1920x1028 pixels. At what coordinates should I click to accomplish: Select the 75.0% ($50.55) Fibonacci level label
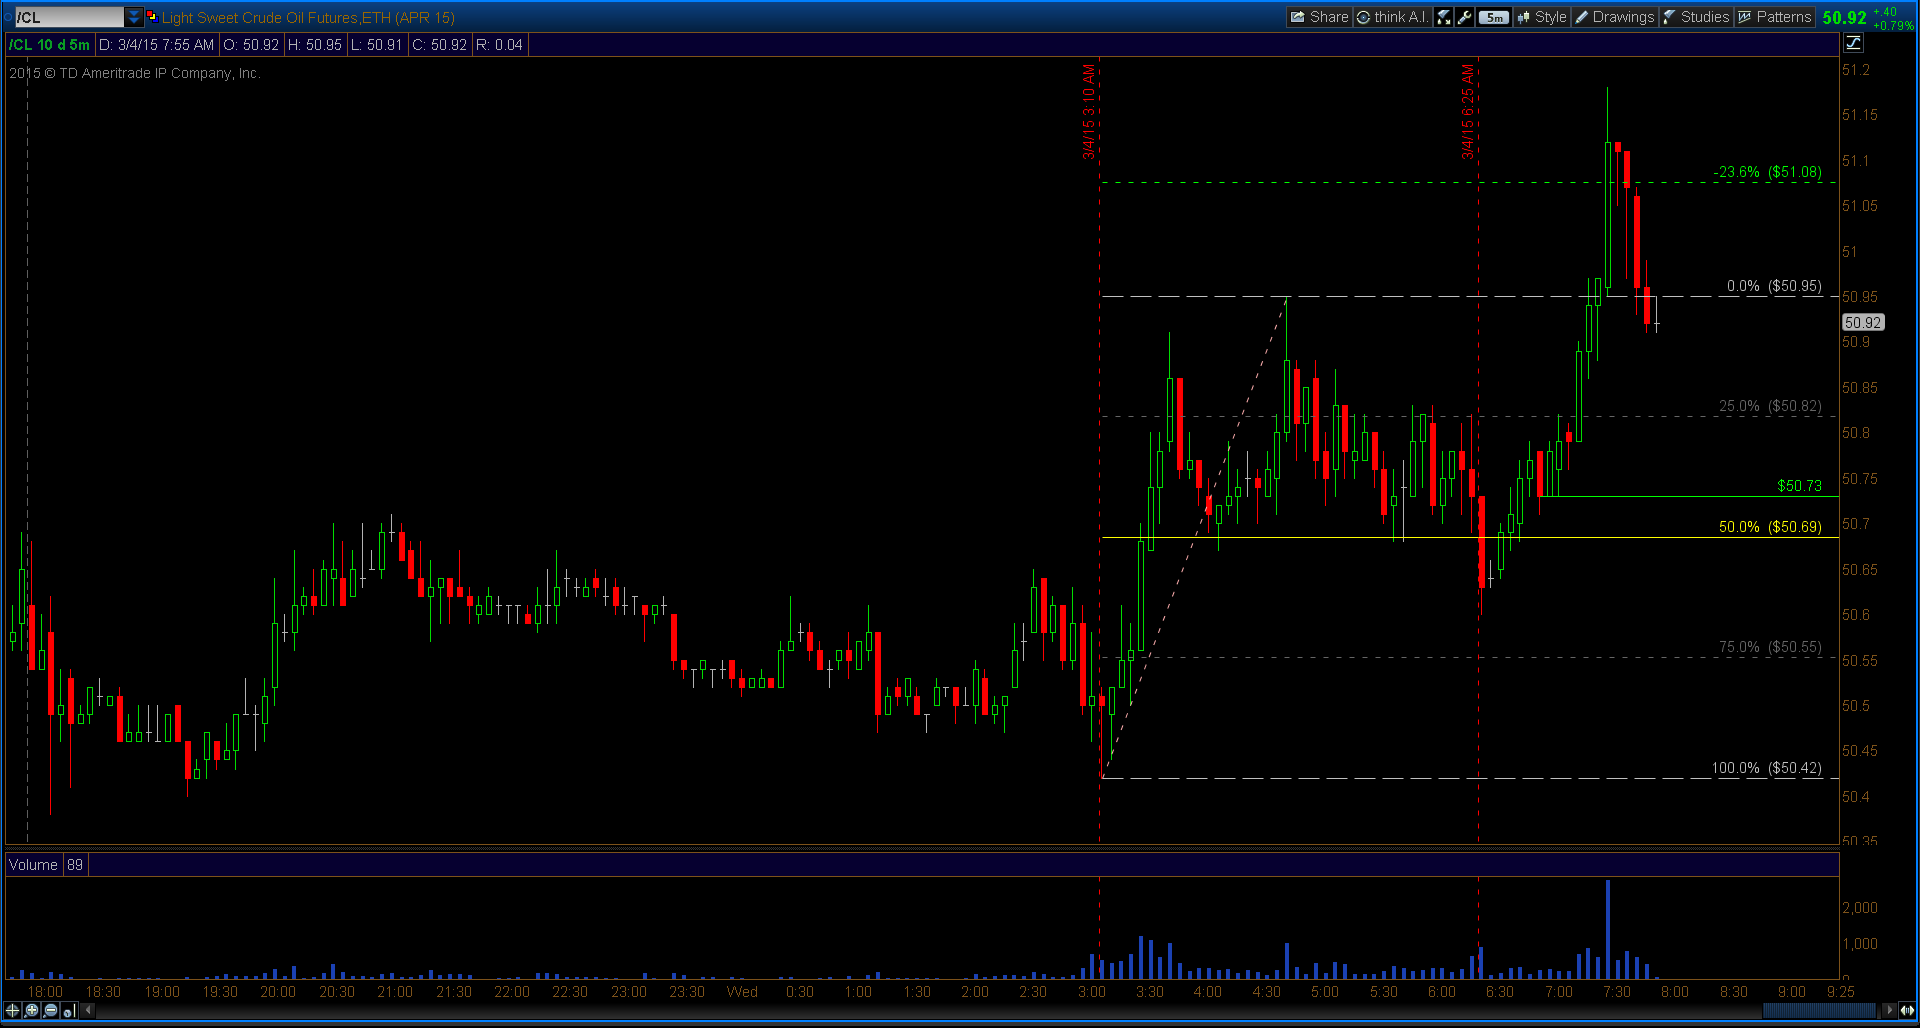(x=1770, y=647)
